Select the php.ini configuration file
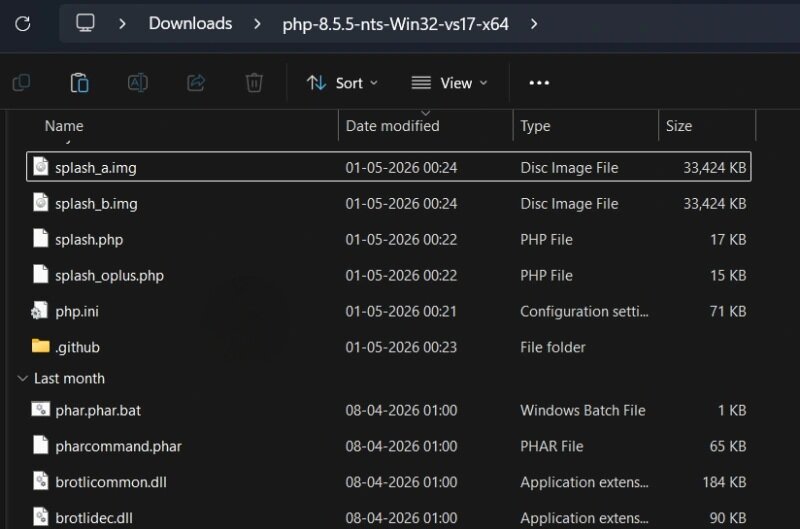The height and width of the screenshot is (529, 800). pos(388,311)
